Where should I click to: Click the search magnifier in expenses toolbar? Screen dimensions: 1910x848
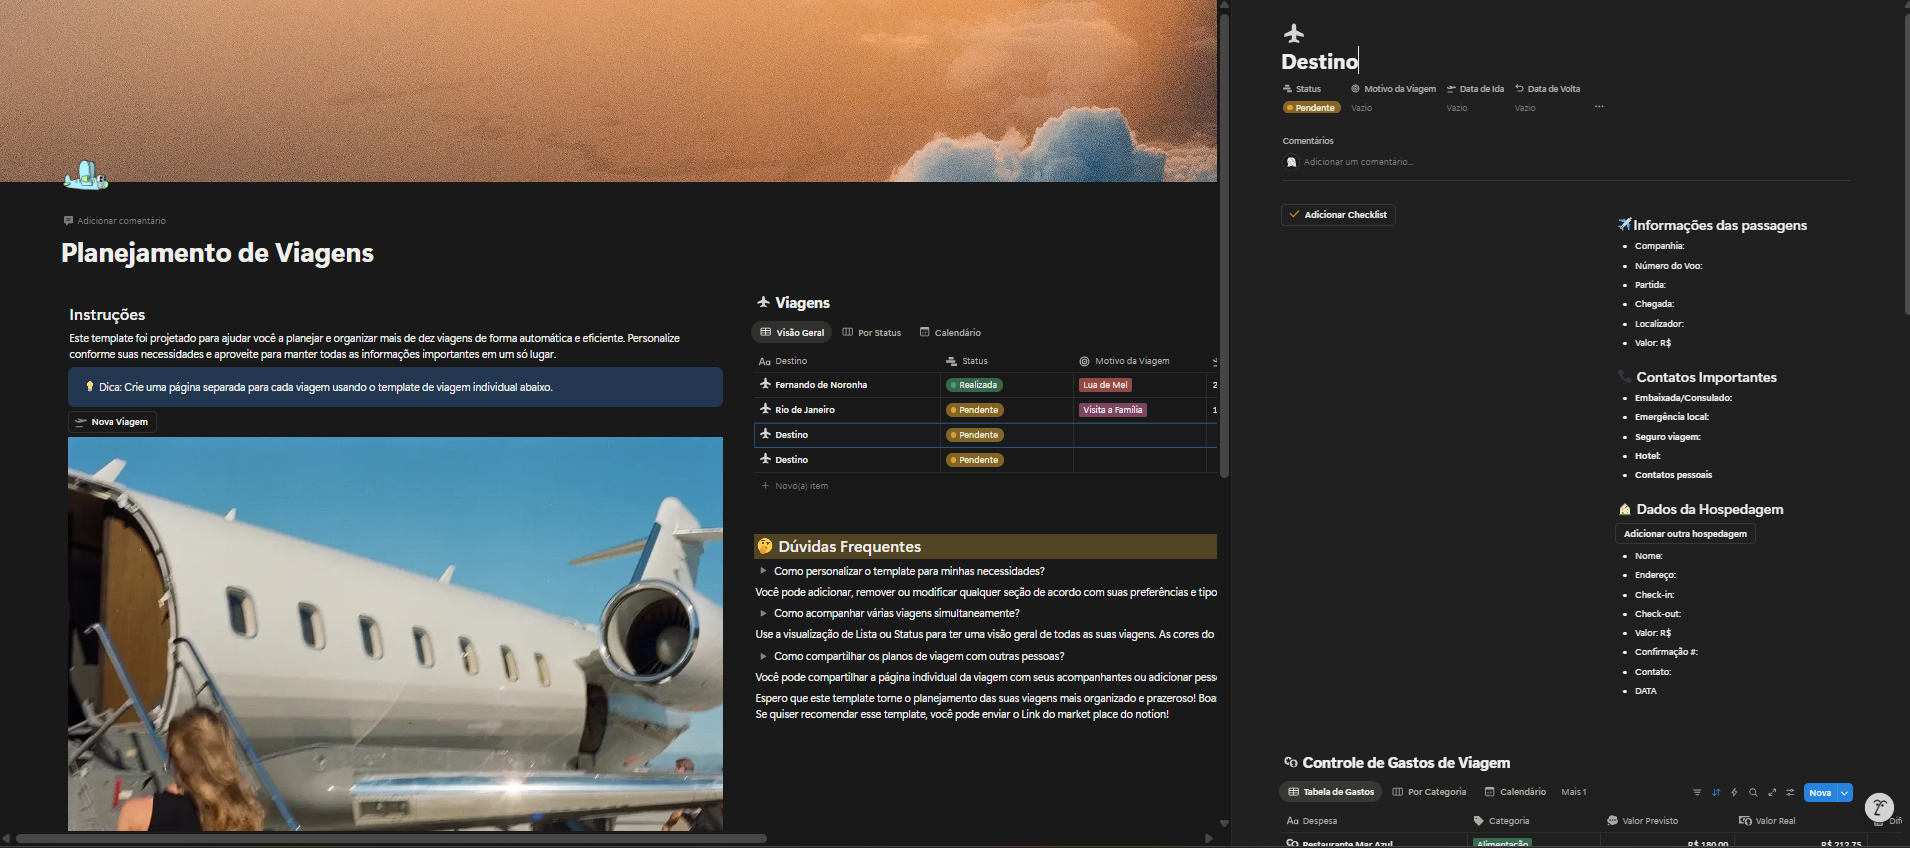tap(1753, 792)
